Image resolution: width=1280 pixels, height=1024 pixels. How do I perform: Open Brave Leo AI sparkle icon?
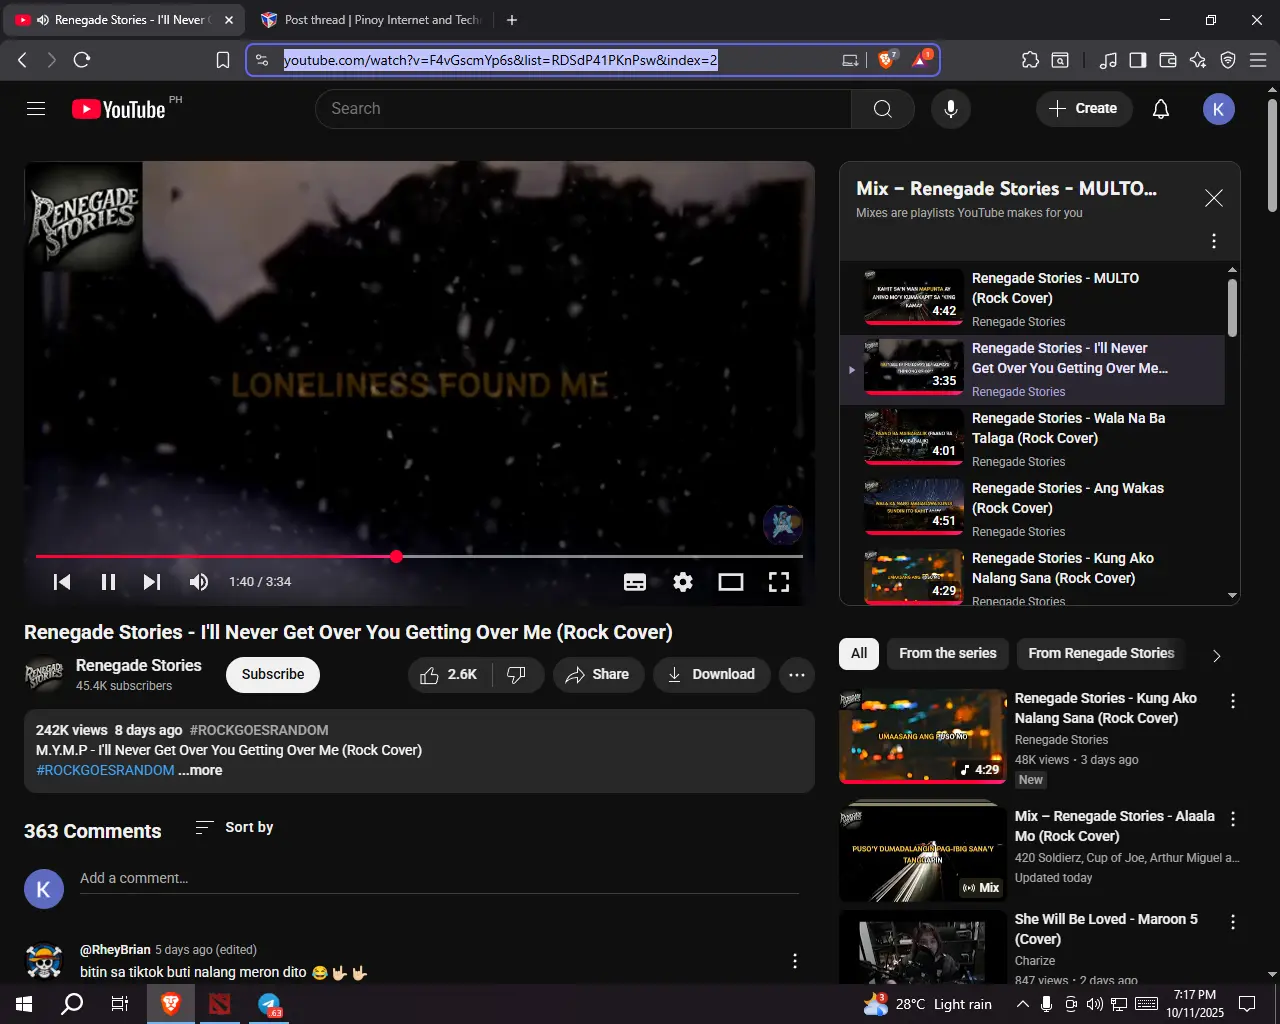(x=1198, y=60)
